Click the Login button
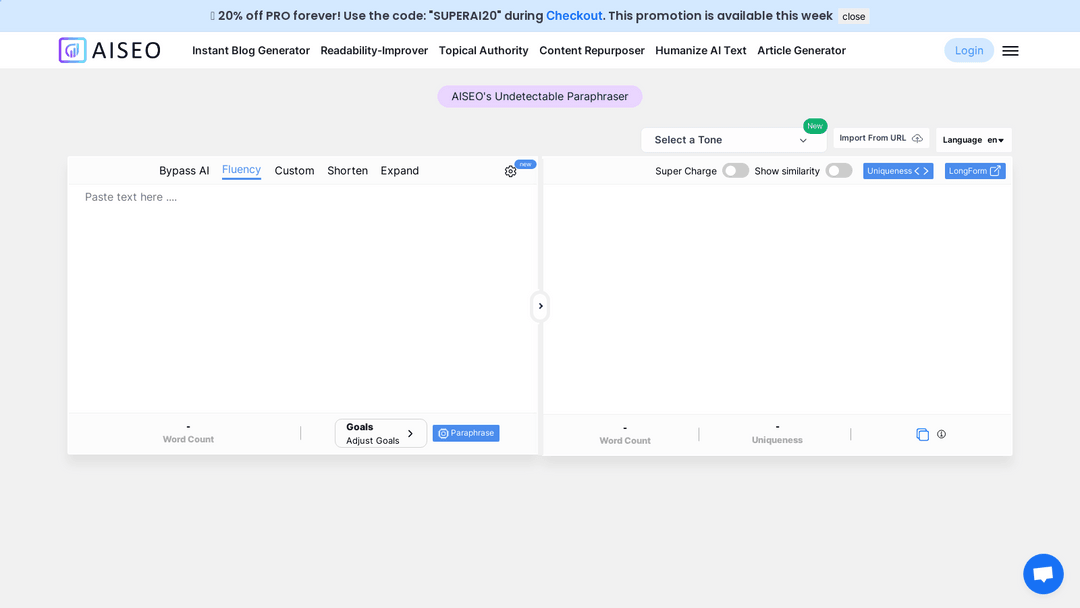1080x608 pixels. pos(968,50)
